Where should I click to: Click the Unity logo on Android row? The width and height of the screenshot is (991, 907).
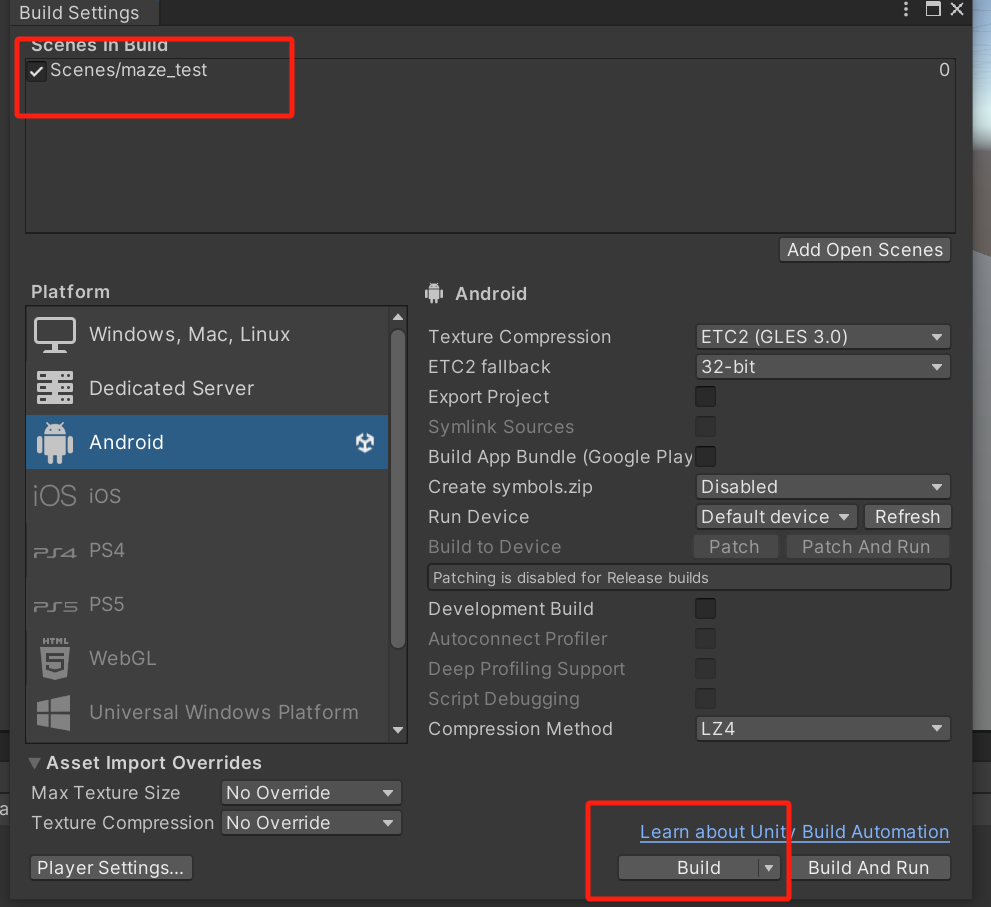coord(365,442)
